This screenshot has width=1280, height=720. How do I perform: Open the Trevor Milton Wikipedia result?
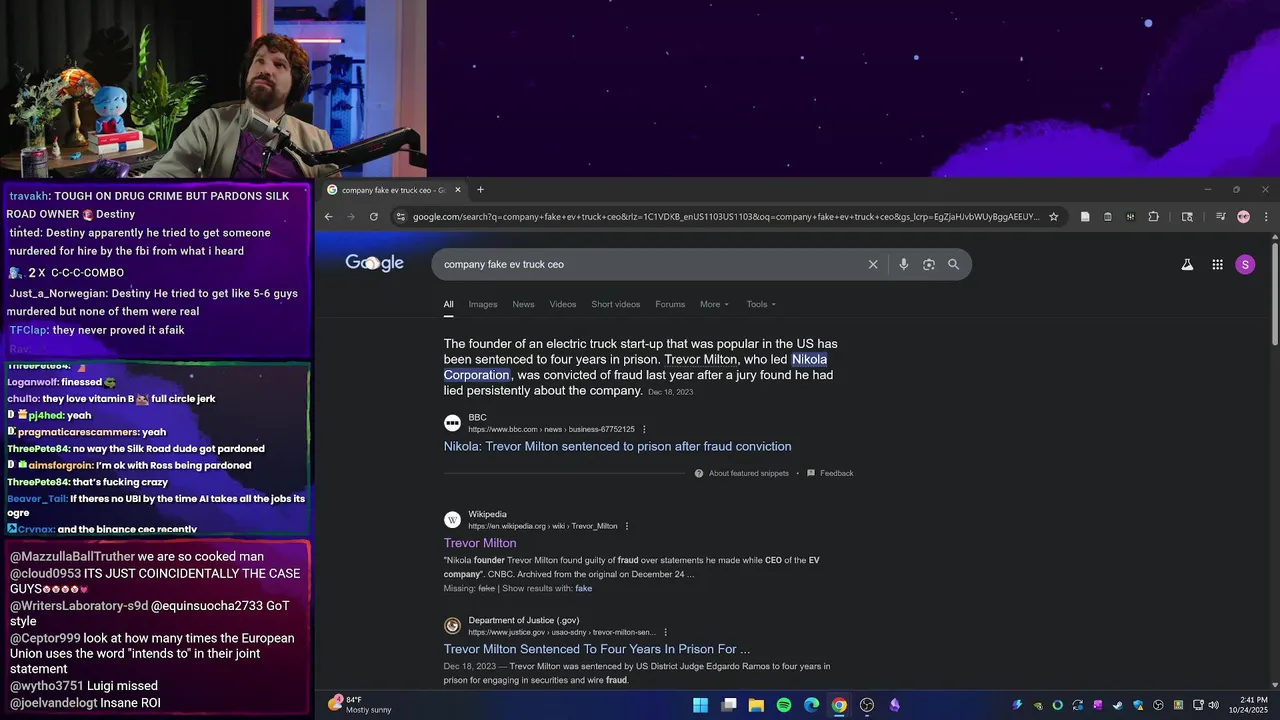coord(480,543)
